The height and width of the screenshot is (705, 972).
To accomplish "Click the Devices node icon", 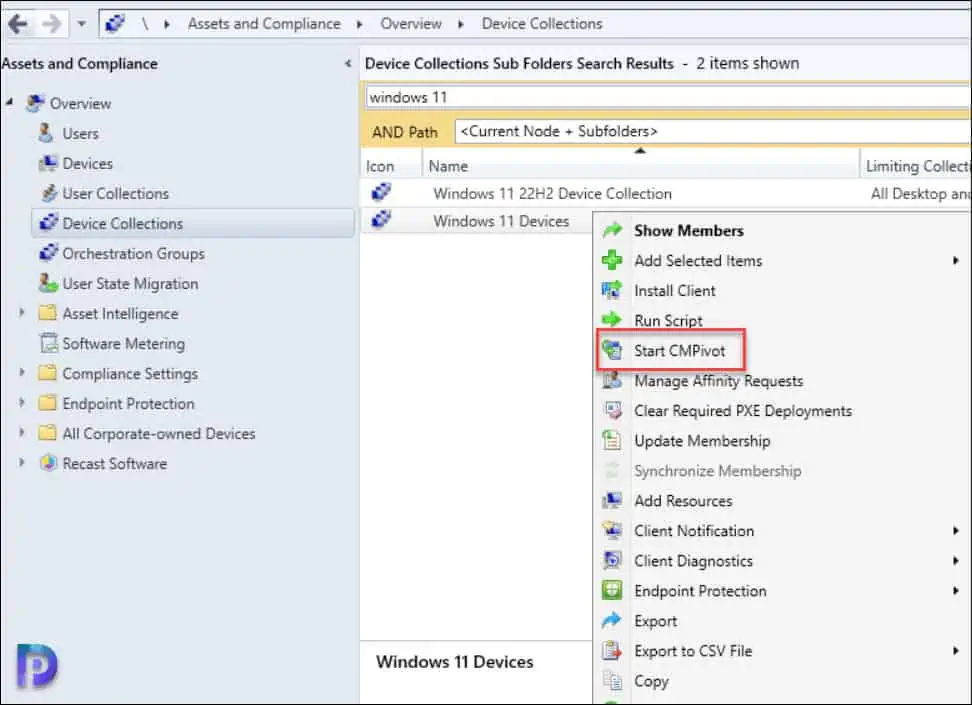I will pos(48,163).
